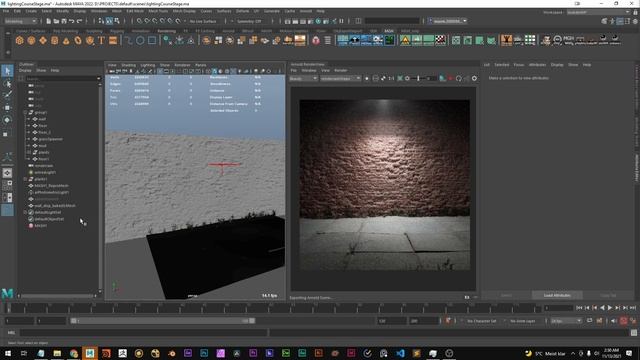
Task: Toggle the Attribute Editor sidebar icon
Action: coord(620,21)
